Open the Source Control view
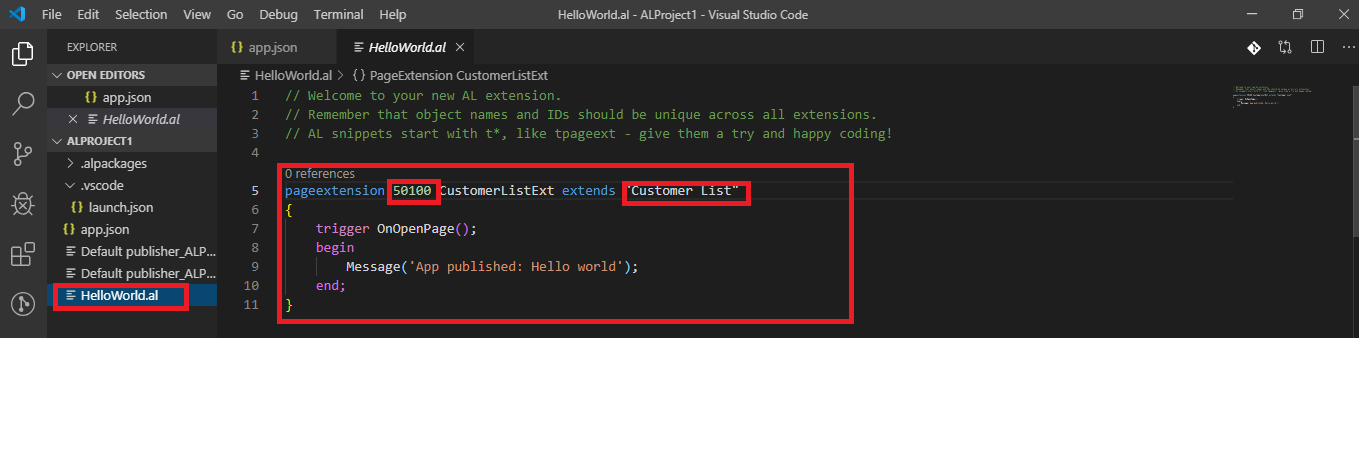This screenshot has width=1359, height=460. [x=23, y=153]
